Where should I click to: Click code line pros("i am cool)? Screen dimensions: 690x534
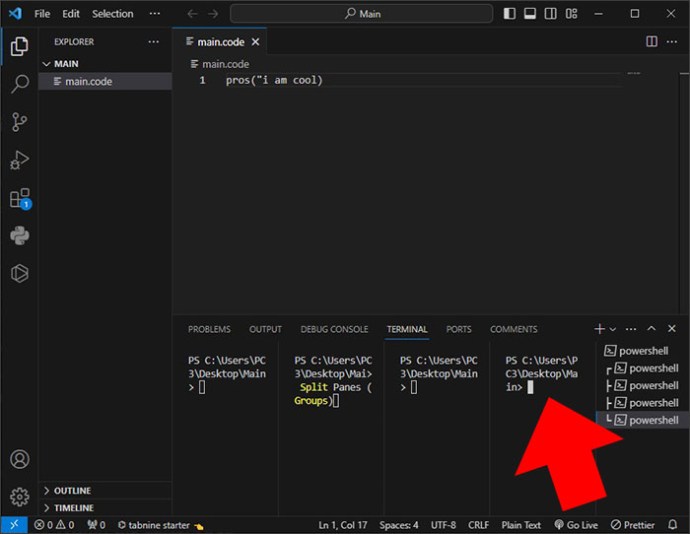274,80
